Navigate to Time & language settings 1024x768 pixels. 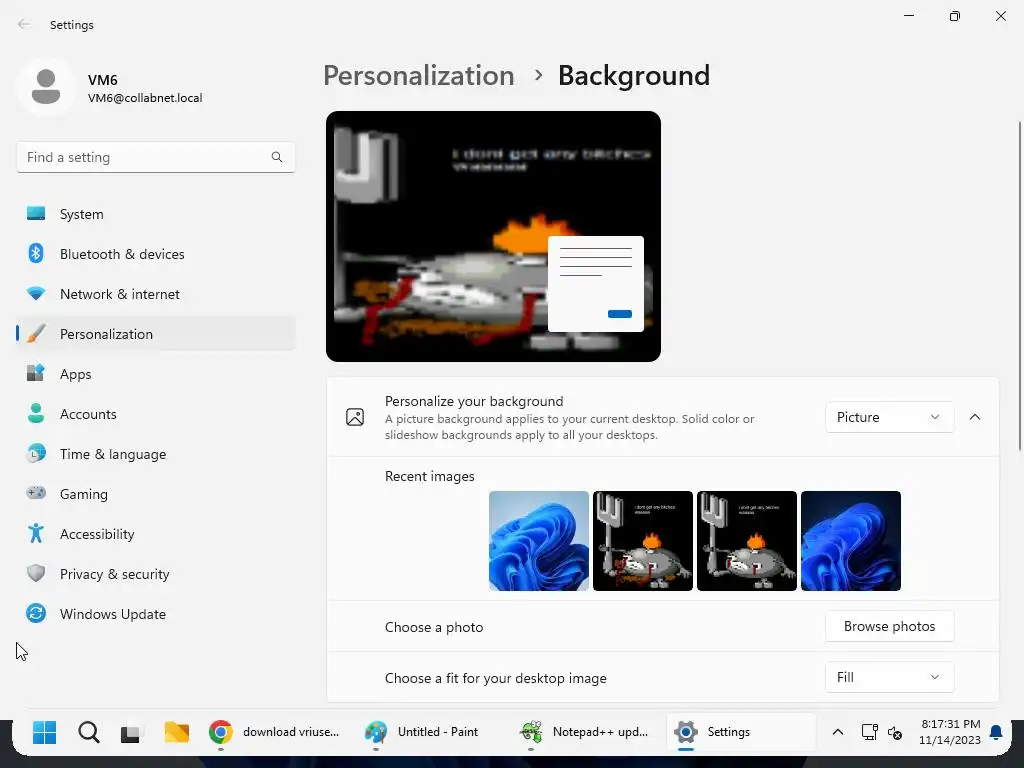(155, 453)
